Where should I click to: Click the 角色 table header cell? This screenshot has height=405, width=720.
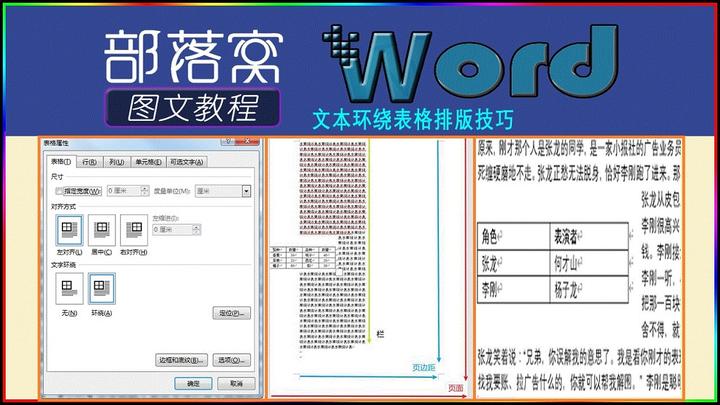pos(514,236)
